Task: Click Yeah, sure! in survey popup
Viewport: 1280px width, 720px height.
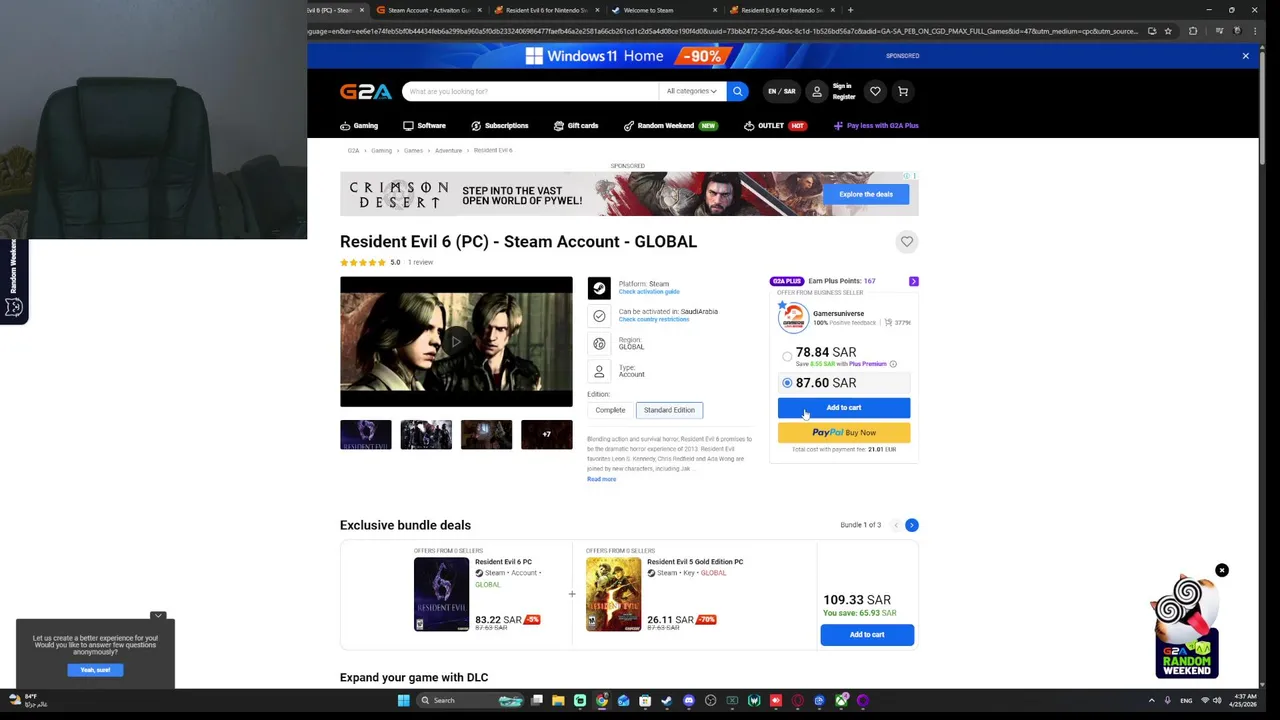Action: pos(96,670)
